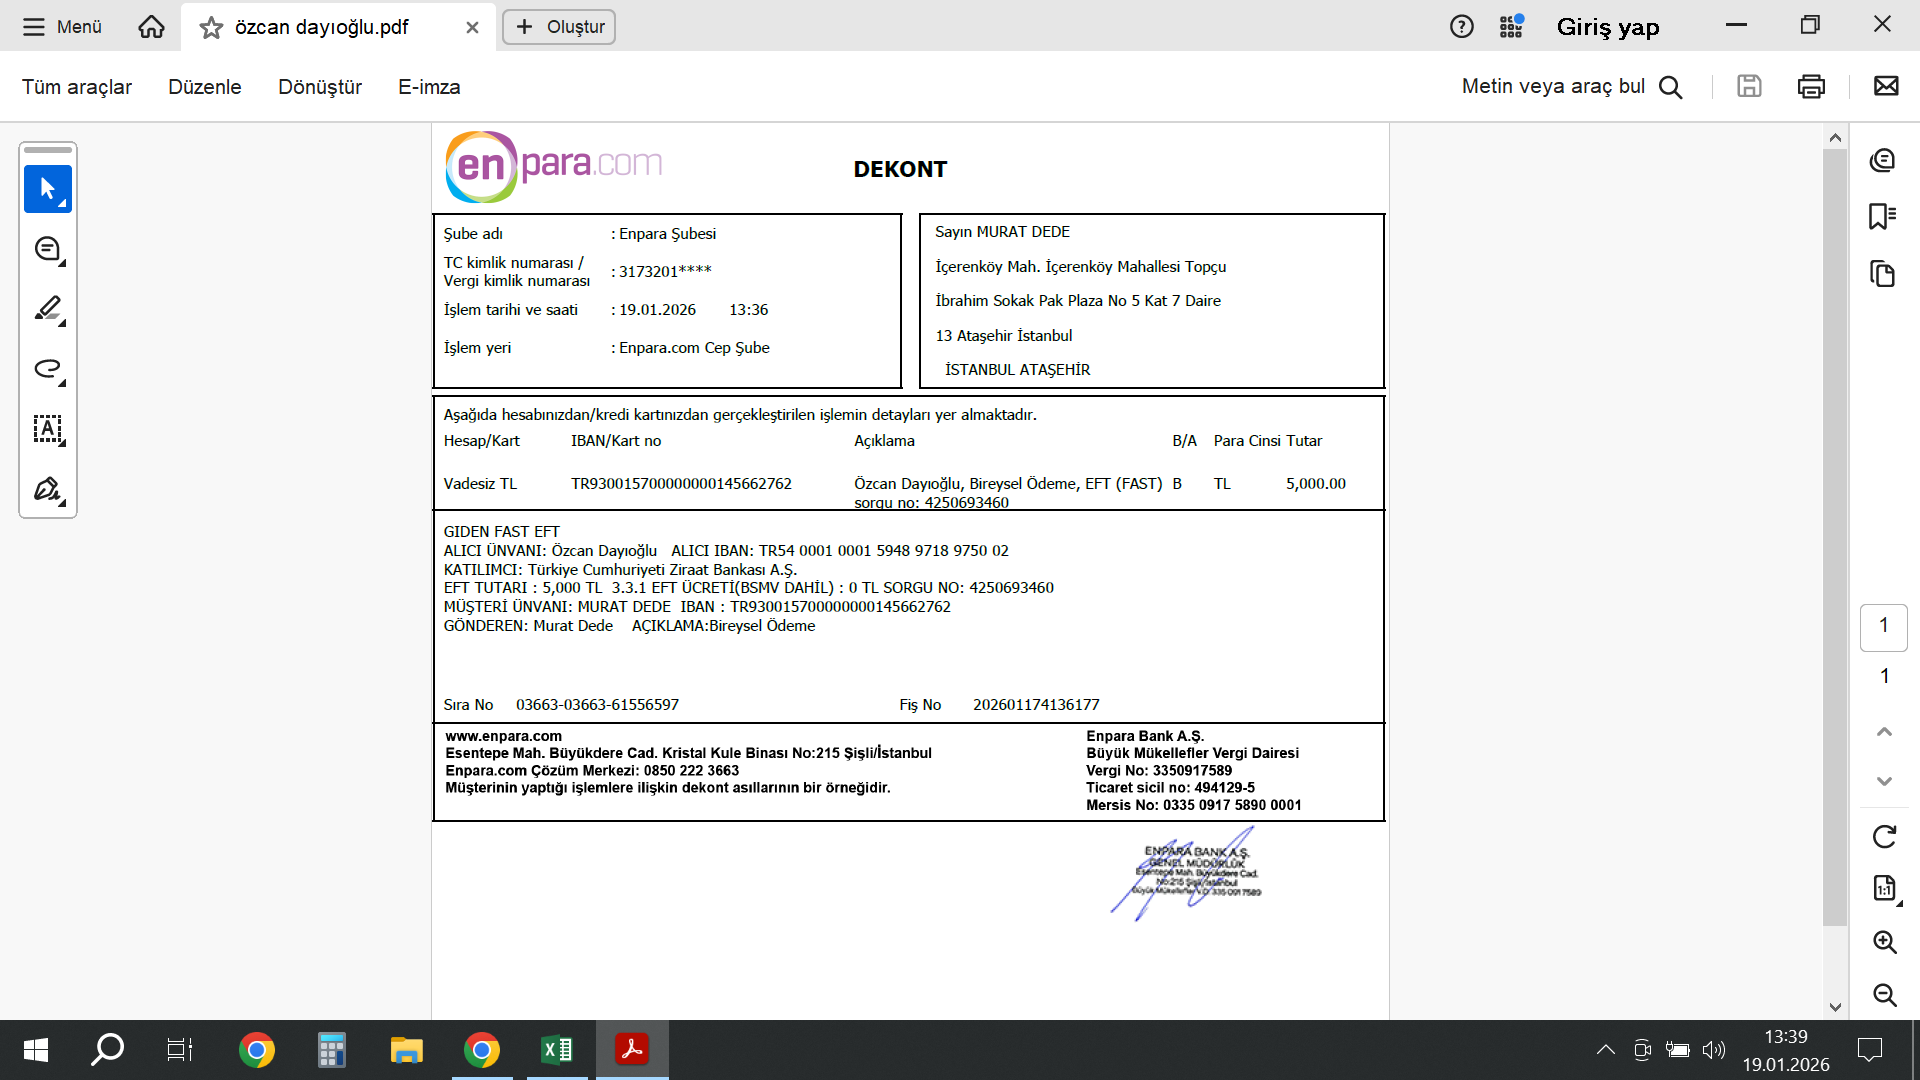Click the Sayın MURAT DEDE line
Viewport: 1920px width, 1080px height.
(x=1002, y=232)
